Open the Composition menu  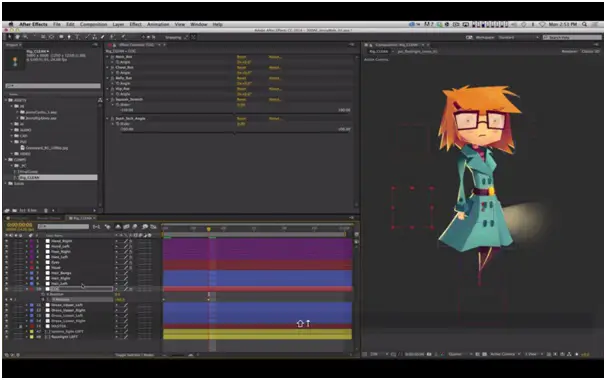[x=94, y=24]
